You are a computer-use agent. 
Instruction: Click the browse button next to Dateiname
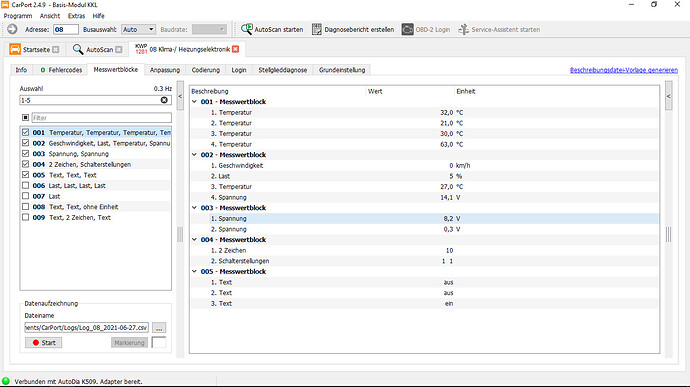tap(159, 328)
